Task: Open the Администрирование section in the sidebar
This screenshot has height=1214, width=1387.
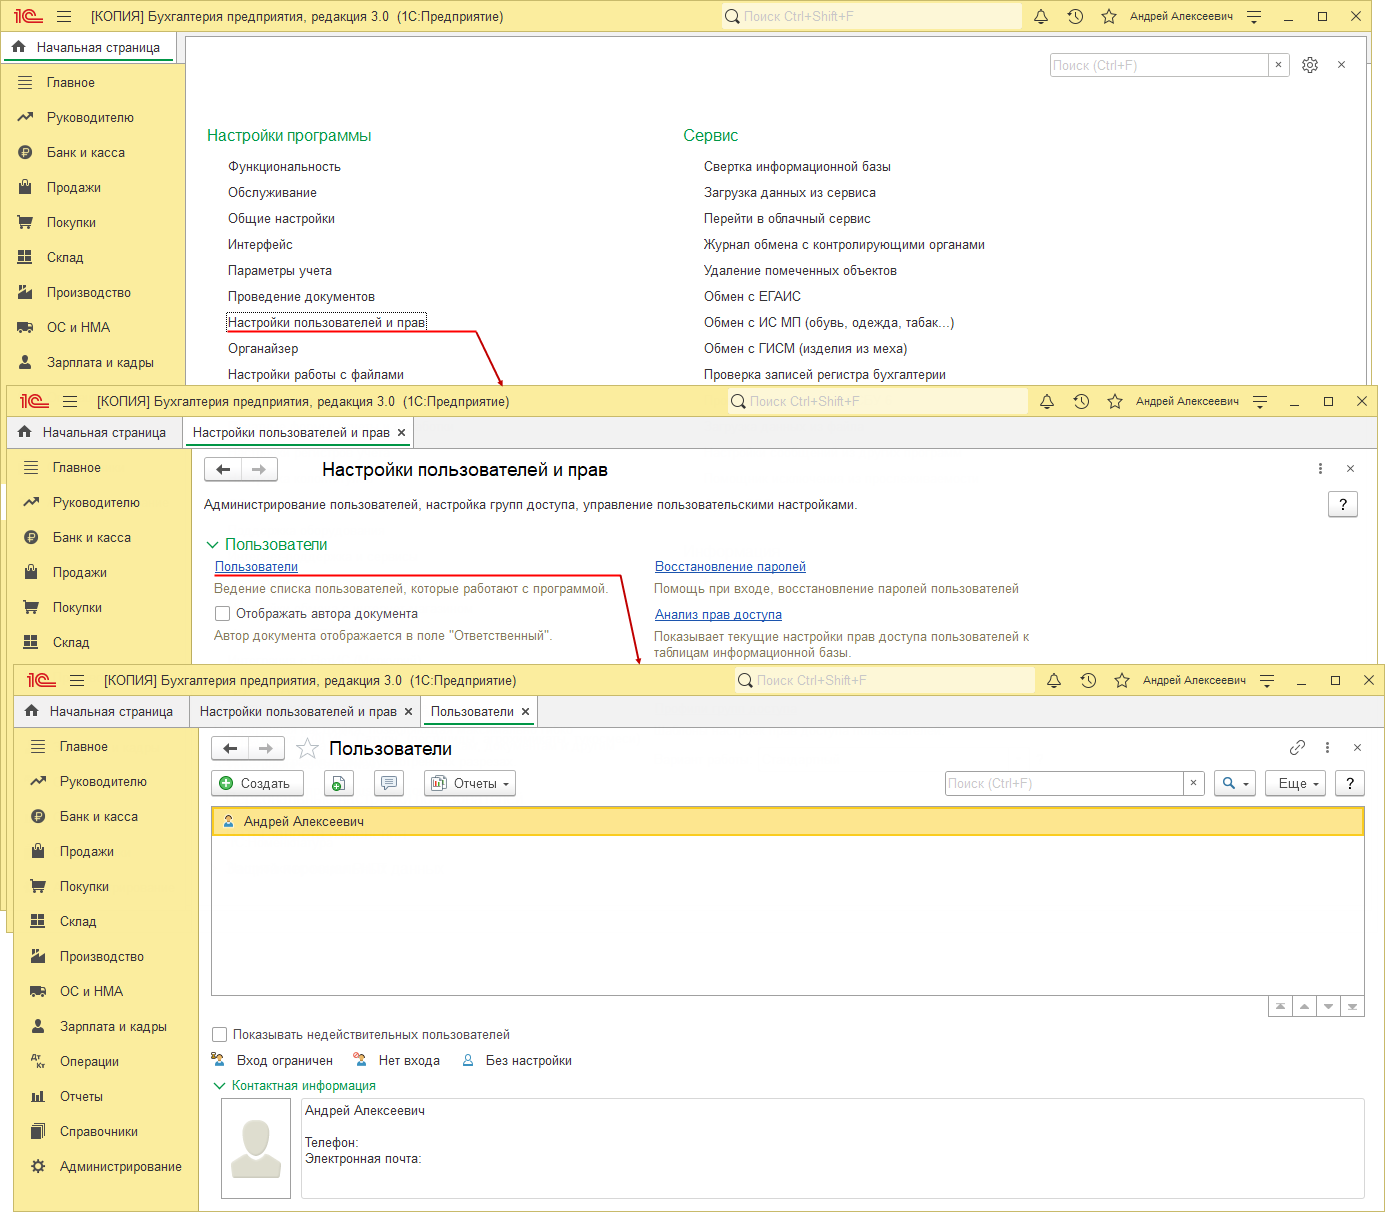Action: click(120, 1167)
